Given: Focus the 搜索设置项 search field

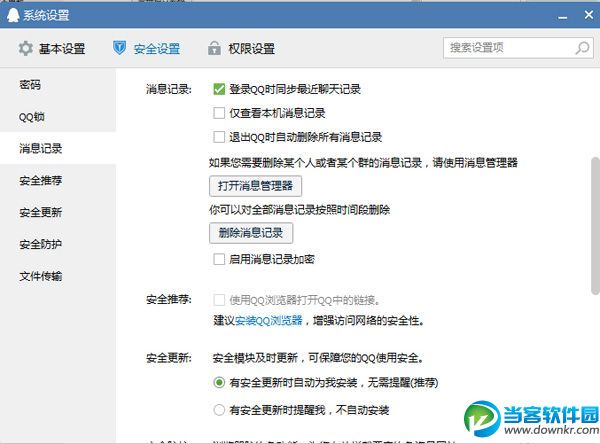Looking at the screenshot, I should [x=518, y=48].
